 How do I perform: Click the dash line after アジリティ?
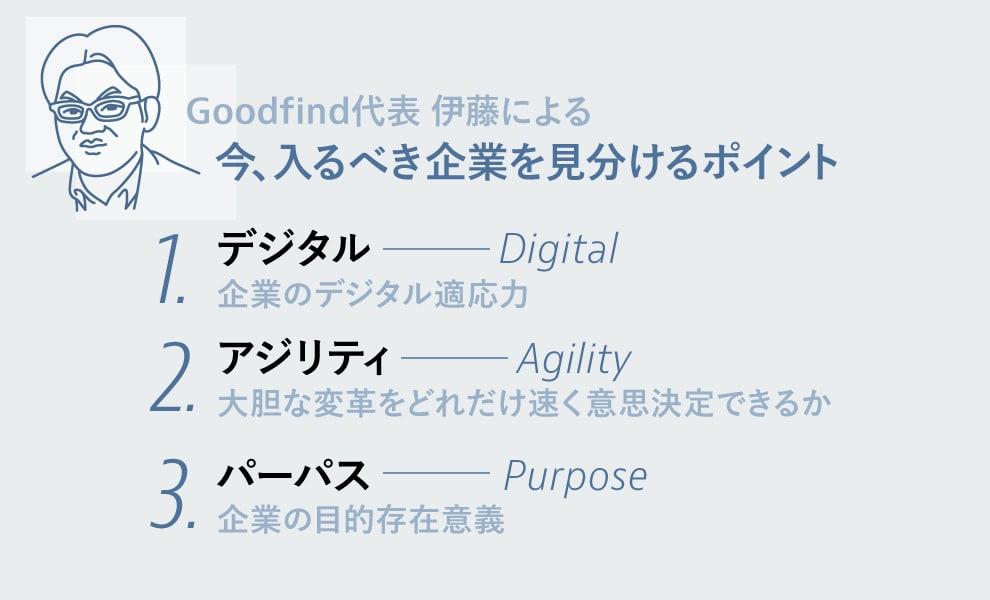pos(453,358)
